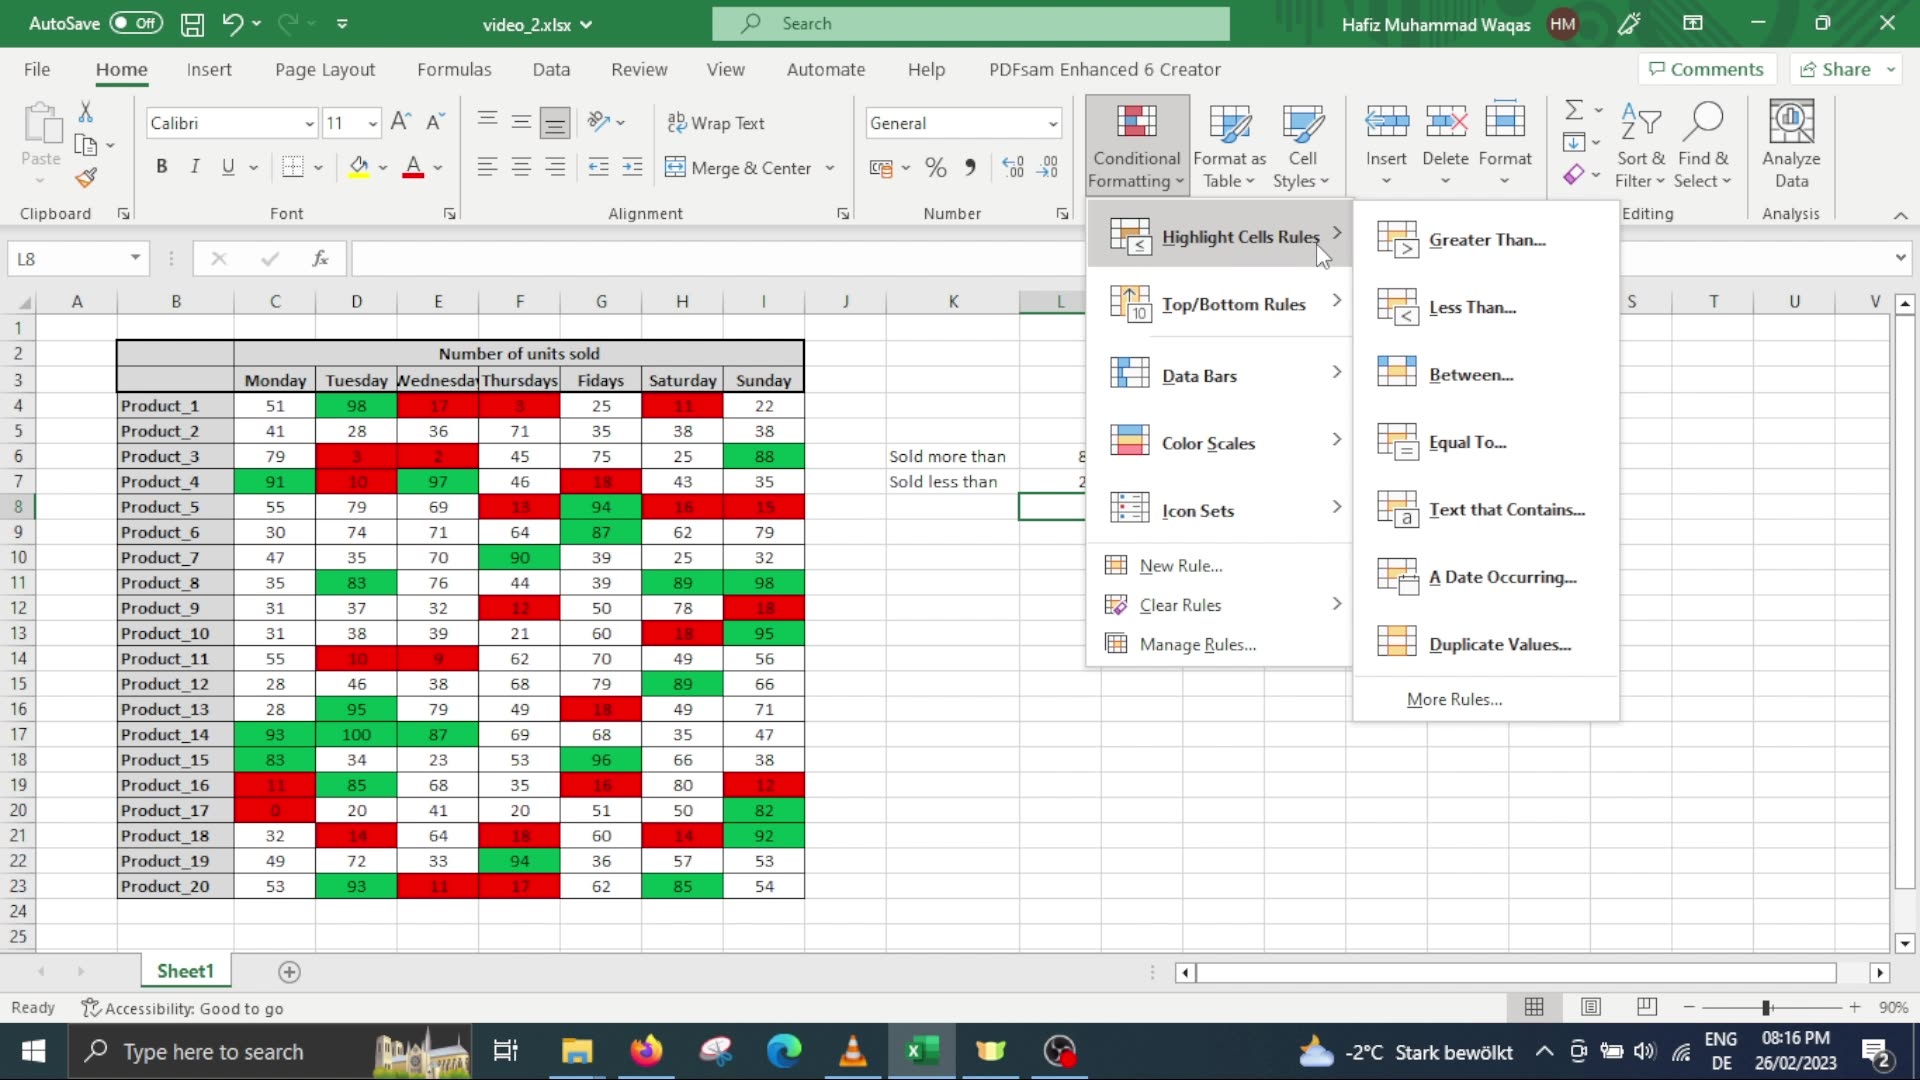Click More Rules at submenu bottom
This screenshot has width=1920, height=1080.
tap(1454, 699)
